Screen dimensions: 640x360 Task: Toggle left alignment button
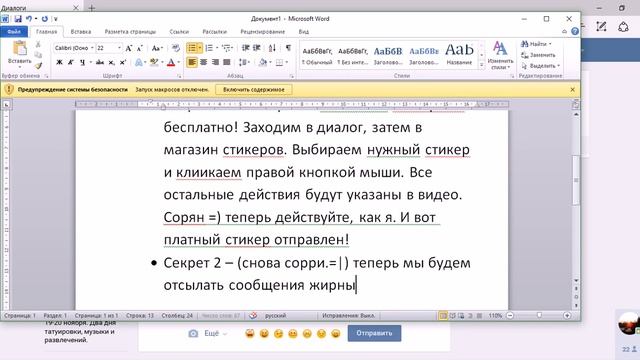(x=192, y=62)
